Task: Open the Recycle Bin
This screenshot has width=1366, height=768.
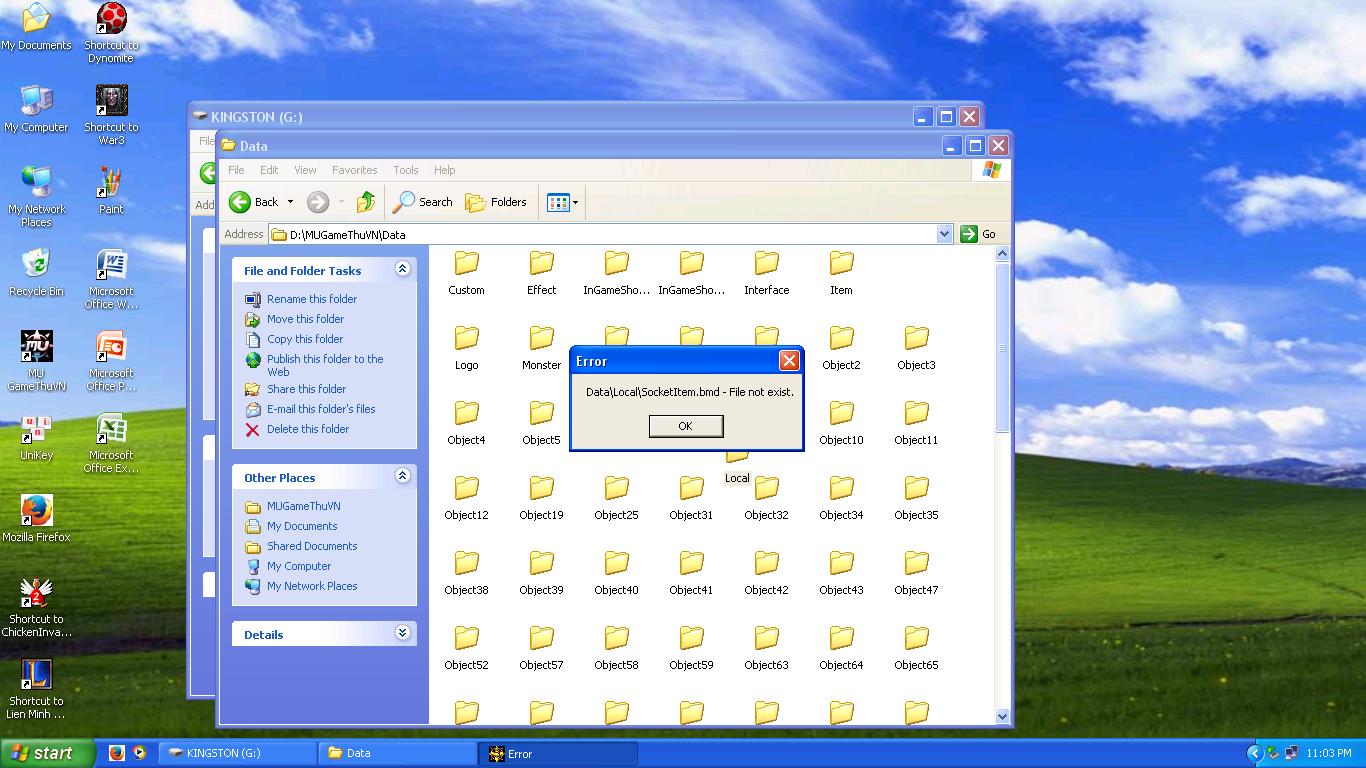Action: [37, 273]
